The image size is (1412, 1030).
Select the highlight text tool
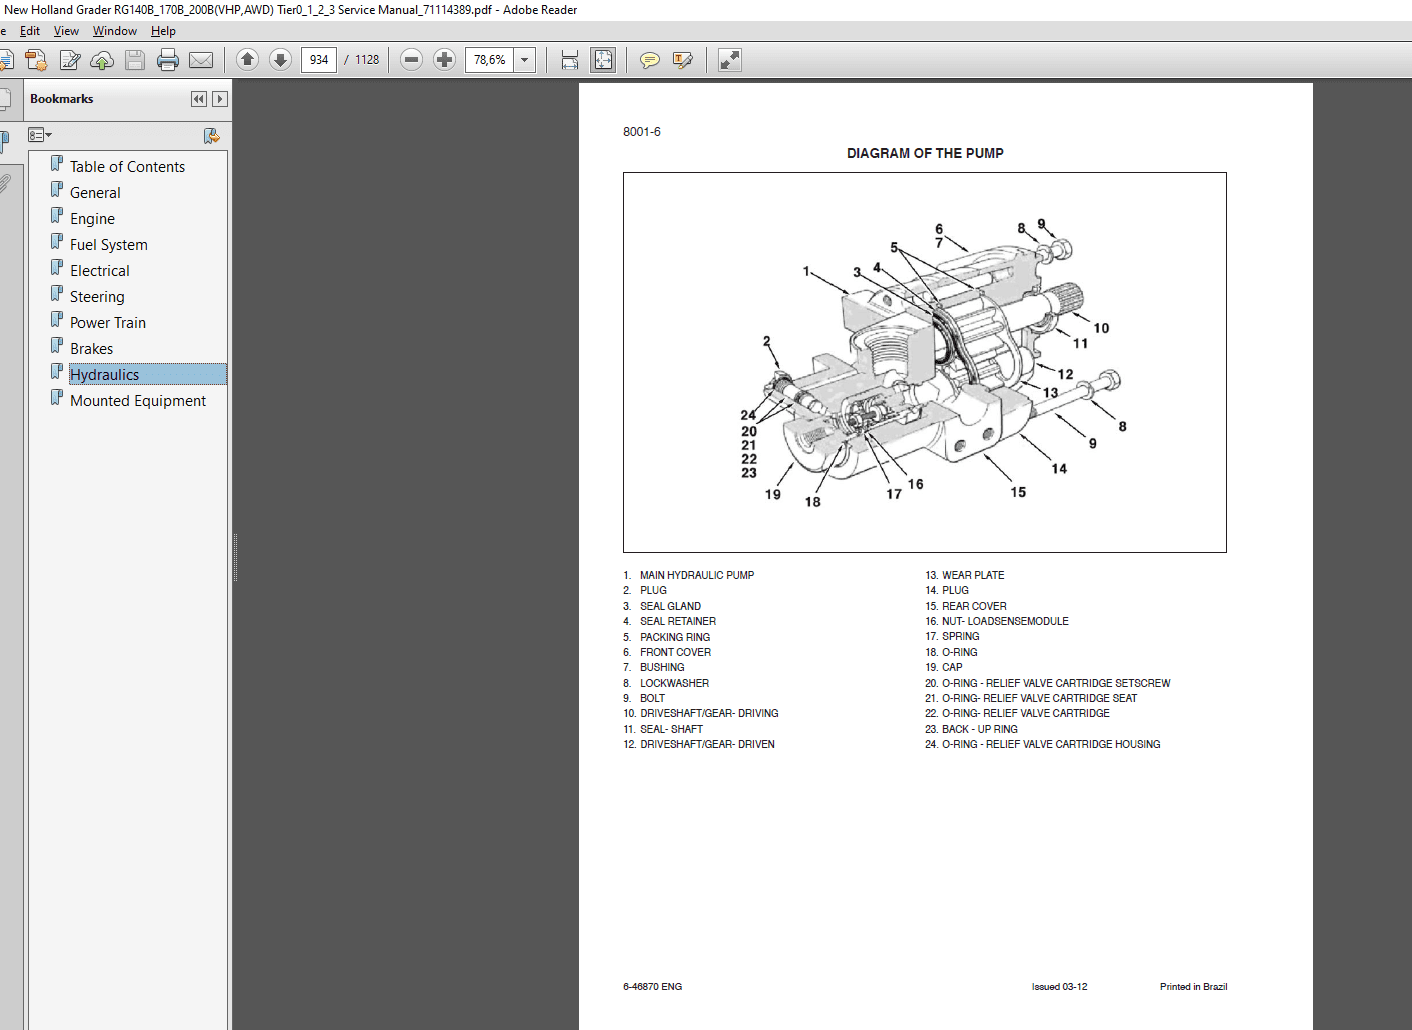tap(683, 60)
